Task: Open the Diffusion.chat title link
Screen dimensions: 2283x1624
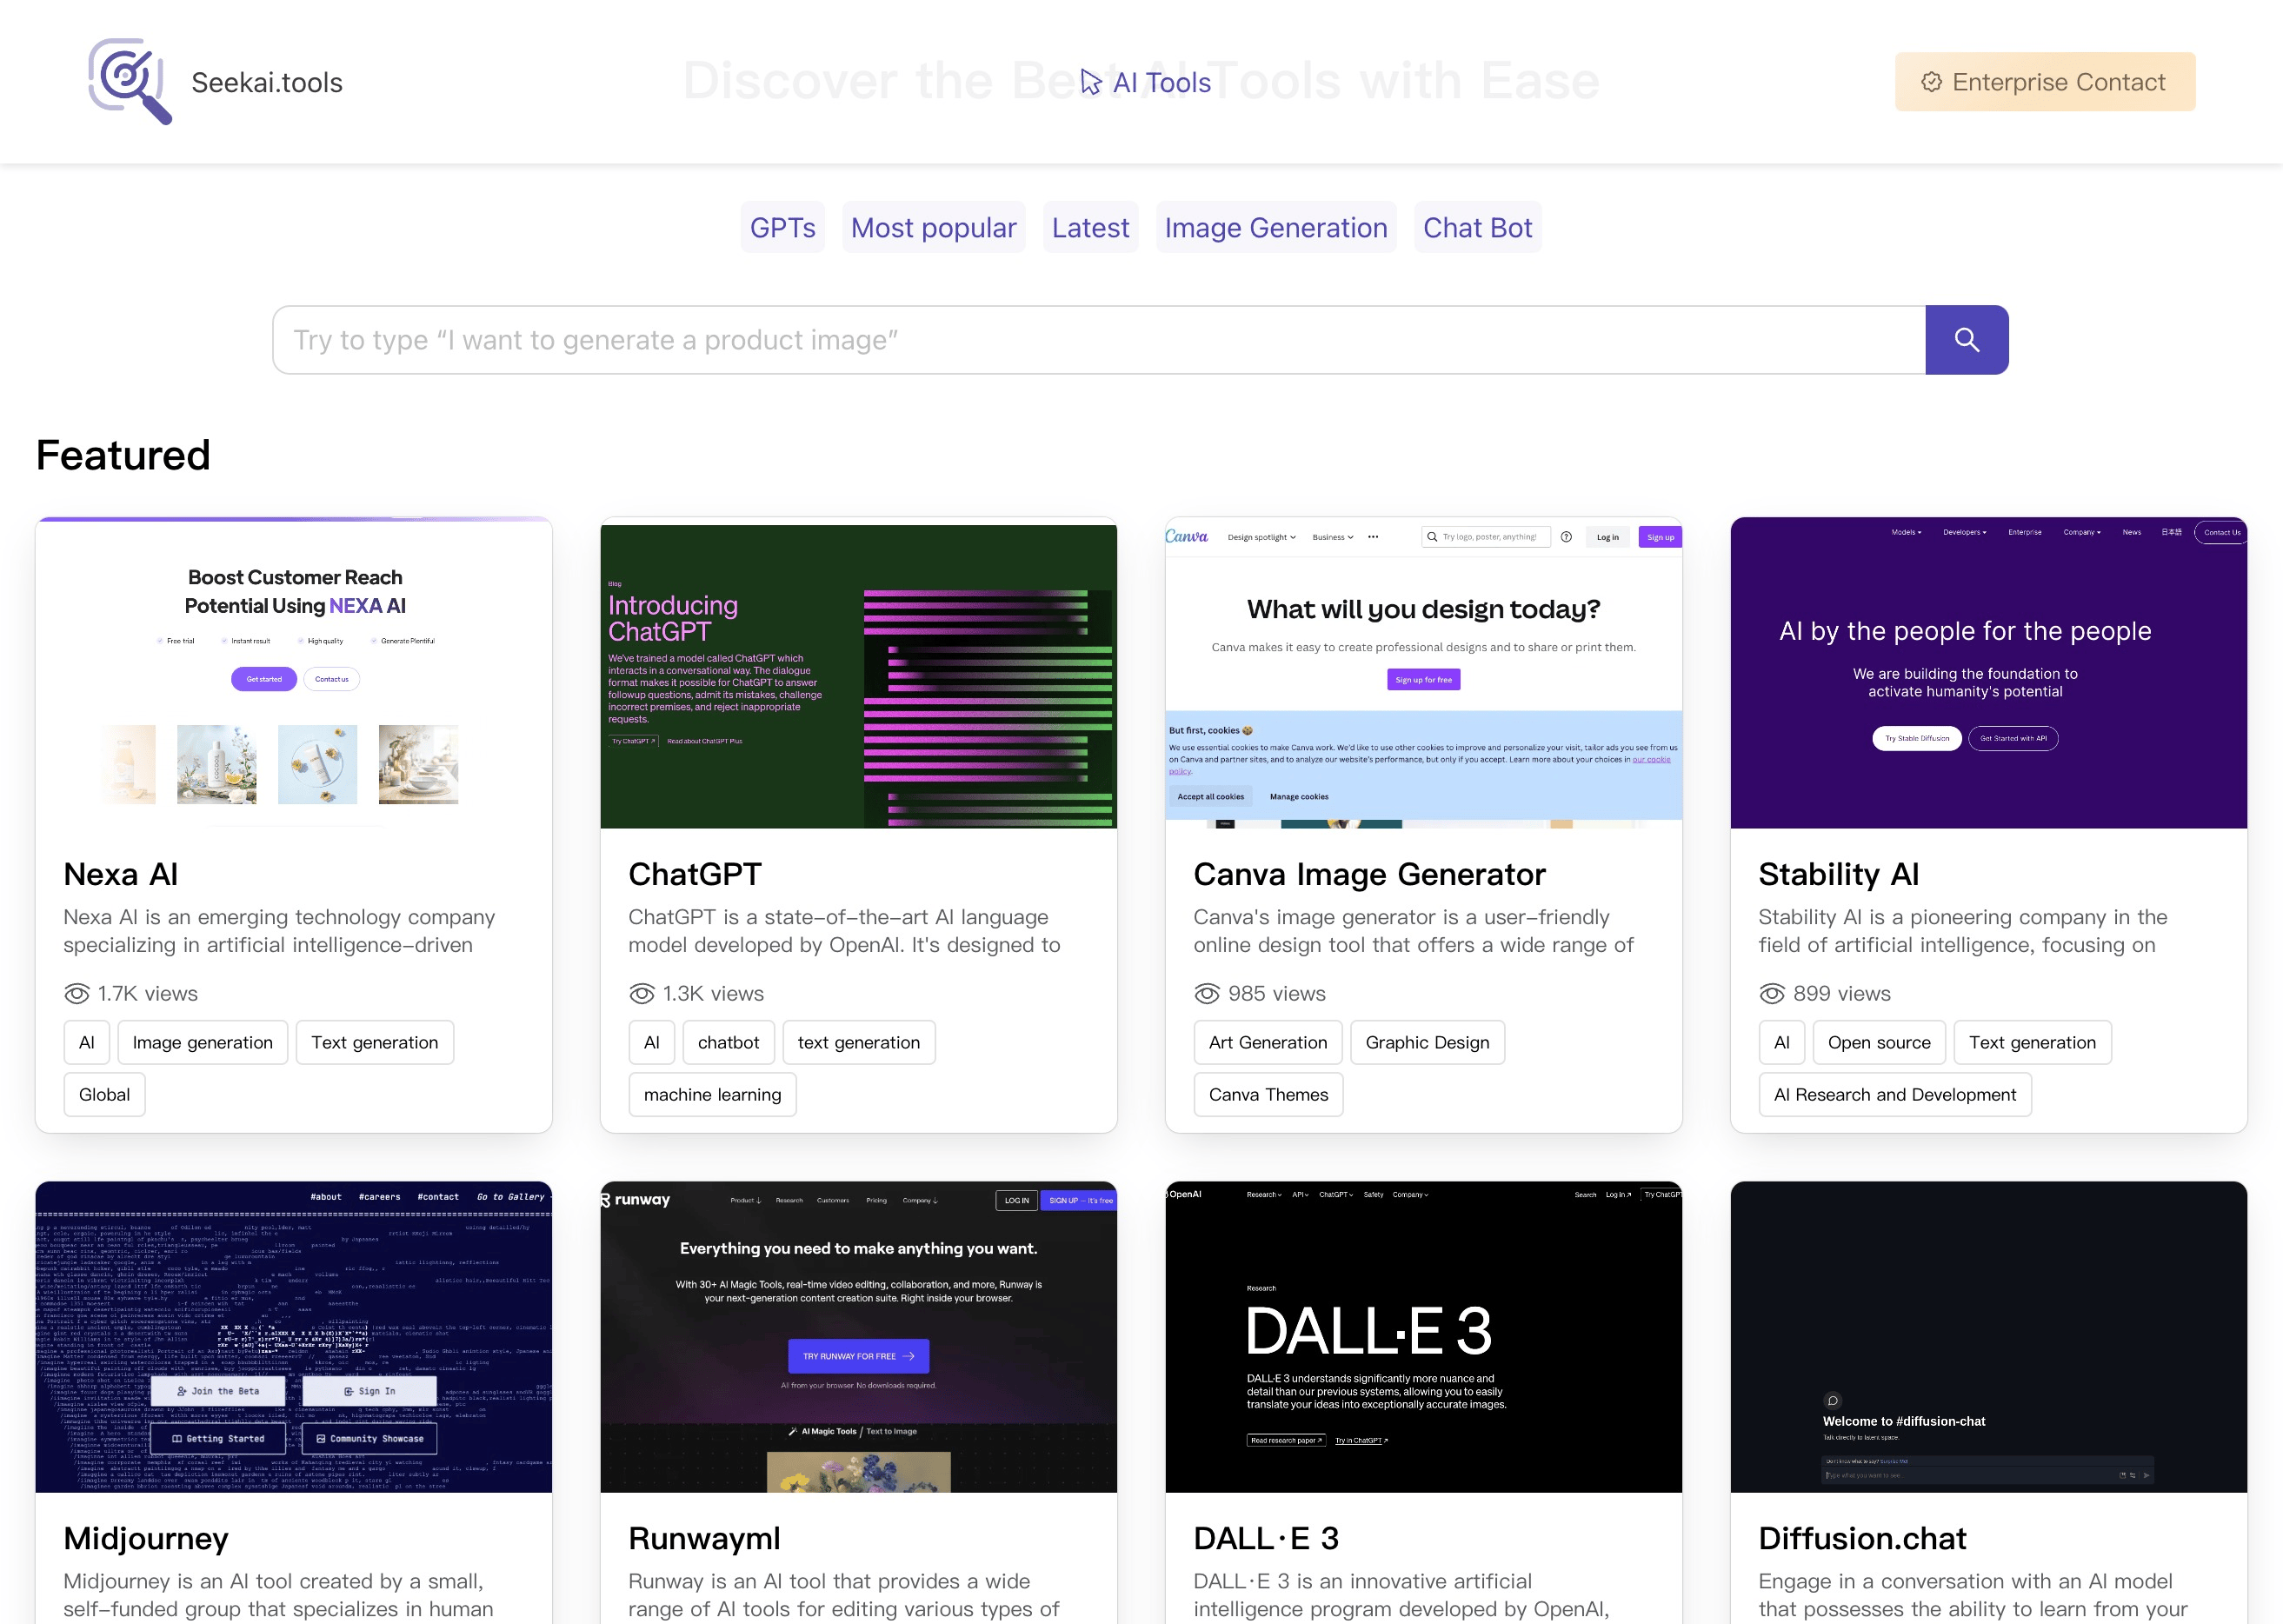Action: click(x=1862, y=1538)
